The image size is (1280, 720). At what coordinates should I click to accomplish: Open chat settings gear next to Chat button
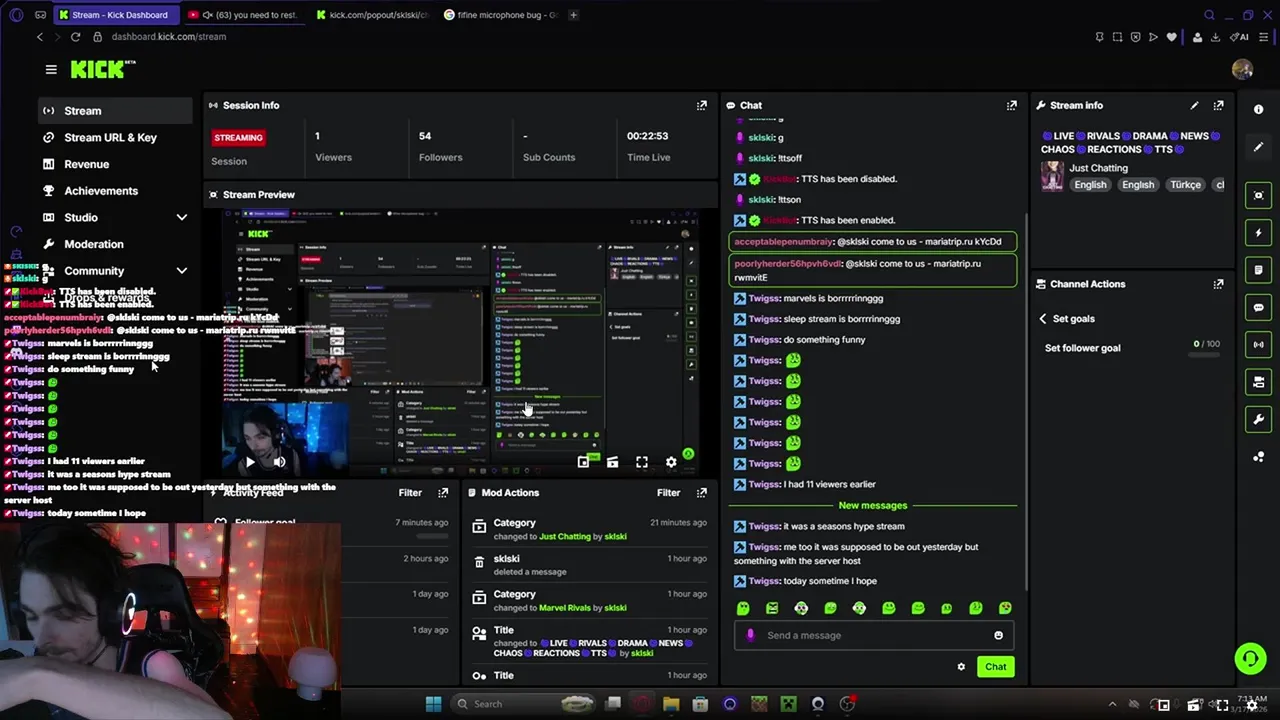tap(961, 667)
